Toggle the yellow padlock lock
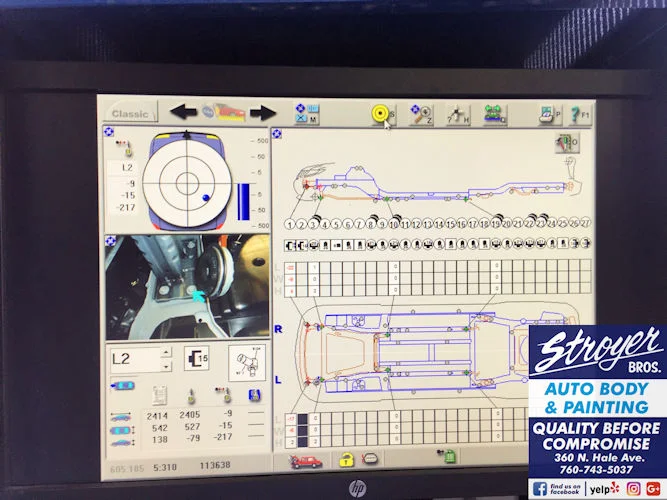The width and height of the screenshot is (667, 500). coord(346,460)
